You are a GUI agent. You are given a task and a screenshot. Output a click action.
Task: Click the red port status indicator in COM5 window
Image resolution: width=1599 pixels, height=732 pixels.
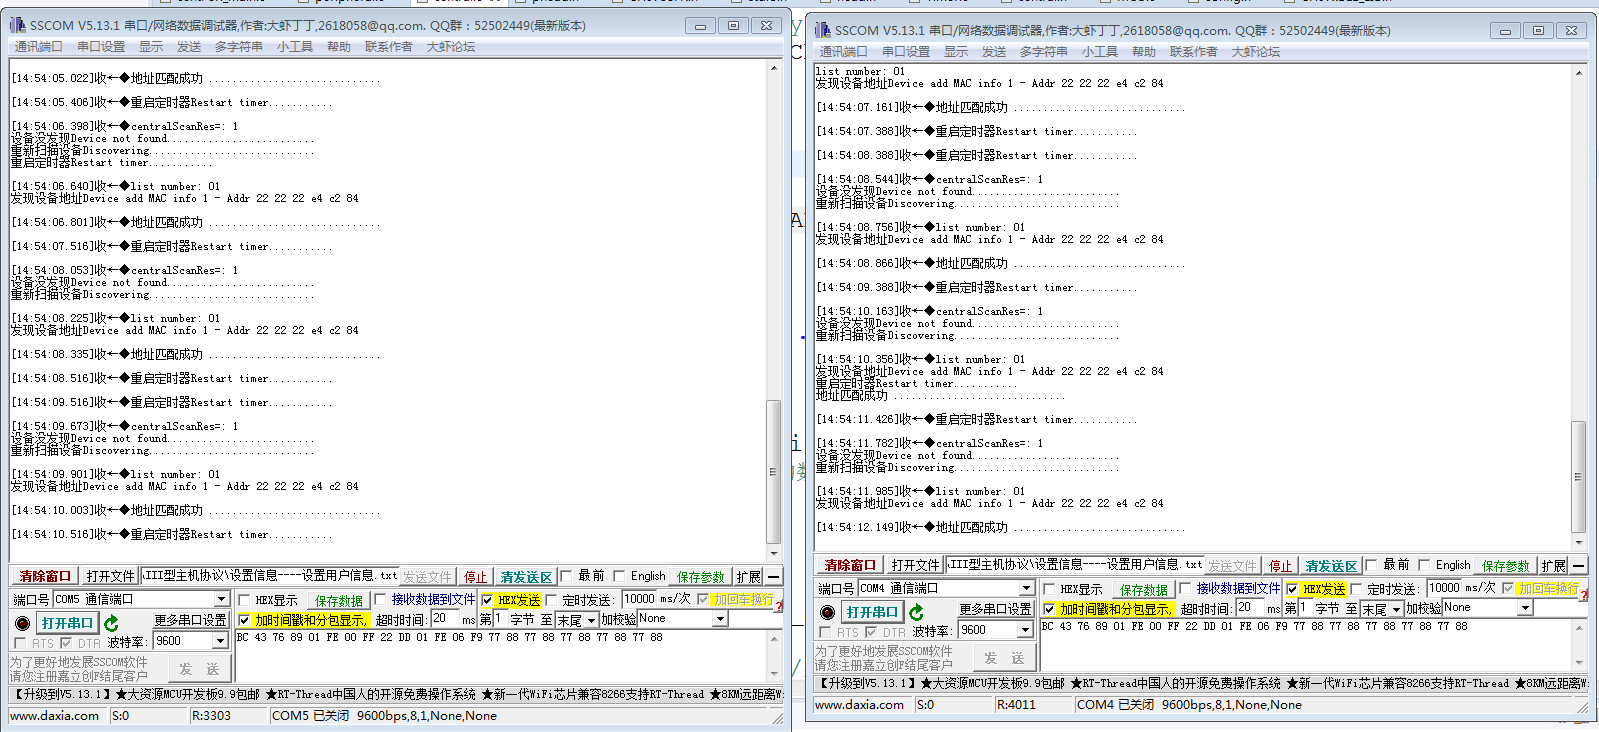(22, 623)
